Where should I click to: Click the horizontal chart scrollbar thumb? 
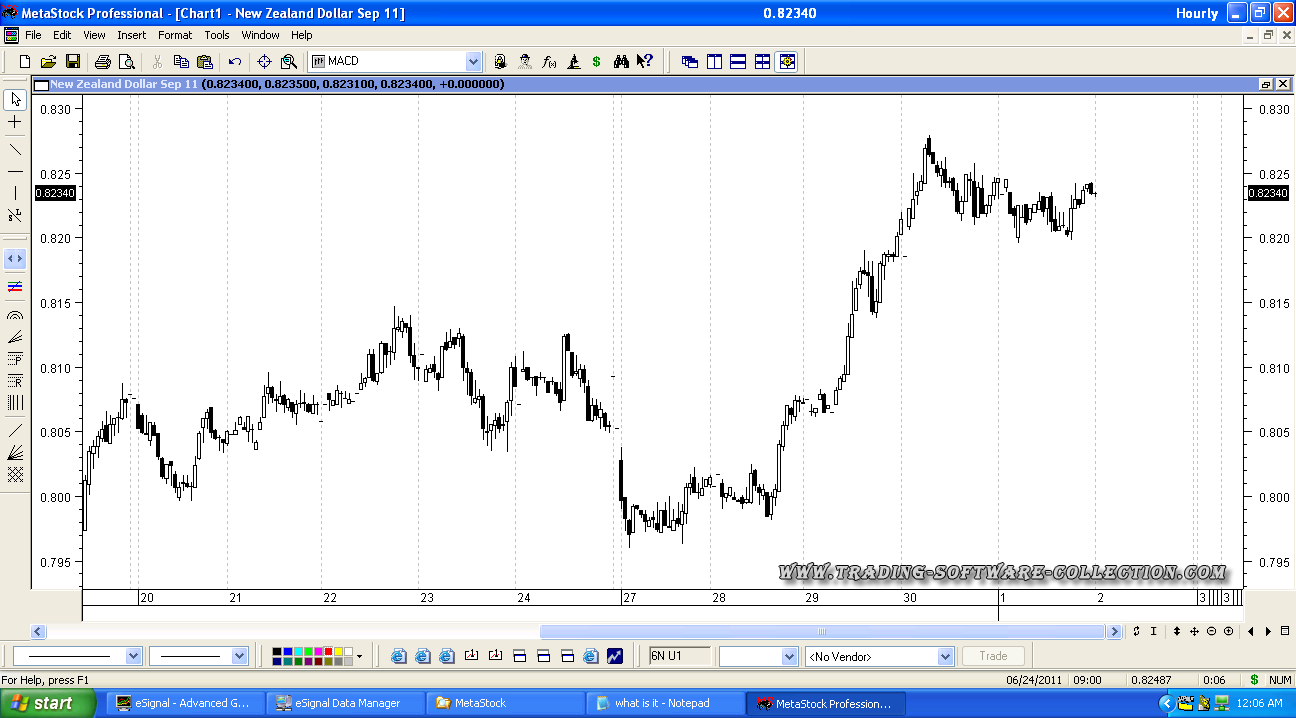[x=822, y=632]
